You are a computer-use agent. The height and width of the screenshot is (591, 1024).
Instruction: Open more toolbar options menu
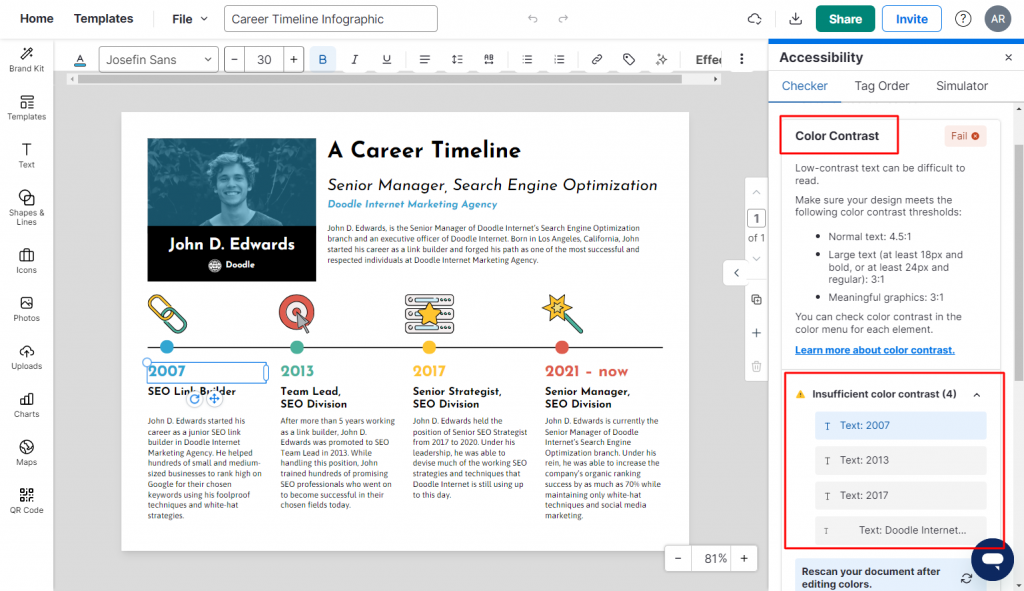(x=741, y=59)
